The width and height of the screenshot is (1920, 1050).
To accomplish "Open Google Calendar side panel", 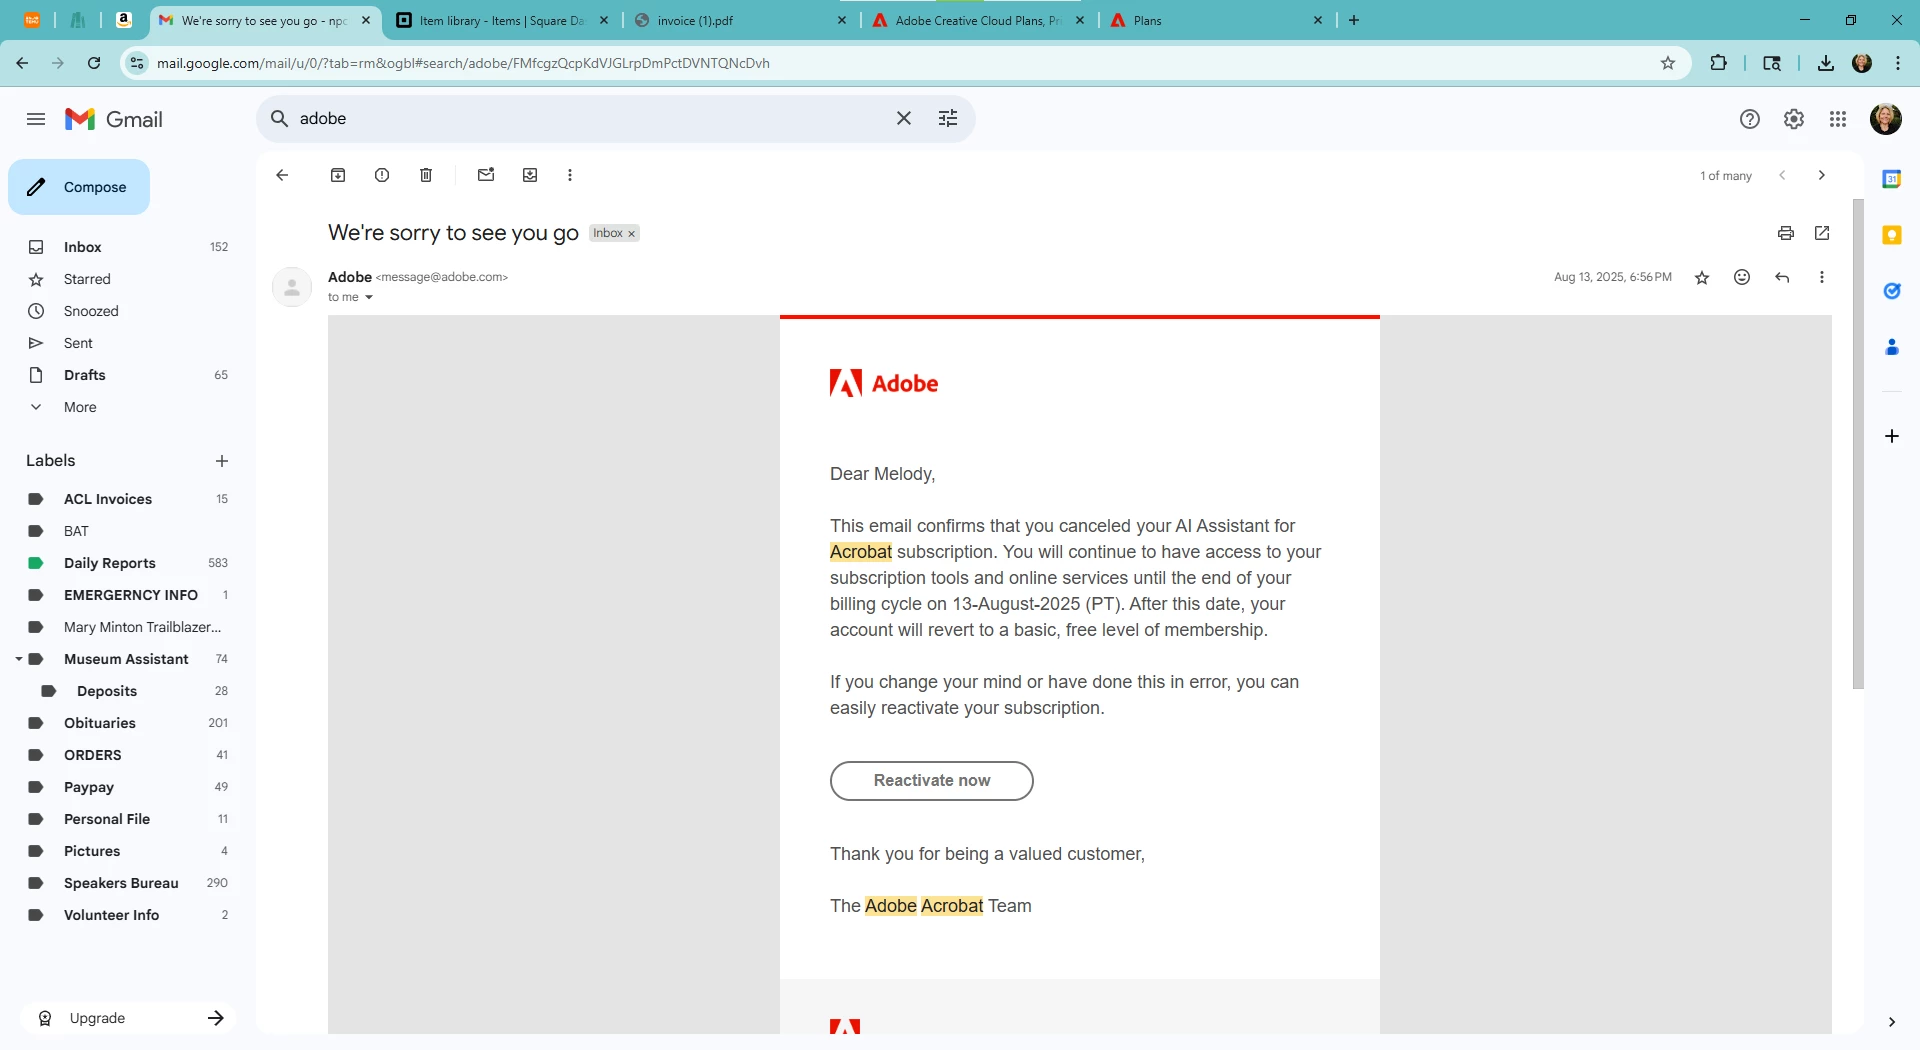I will pos(1892,179).
